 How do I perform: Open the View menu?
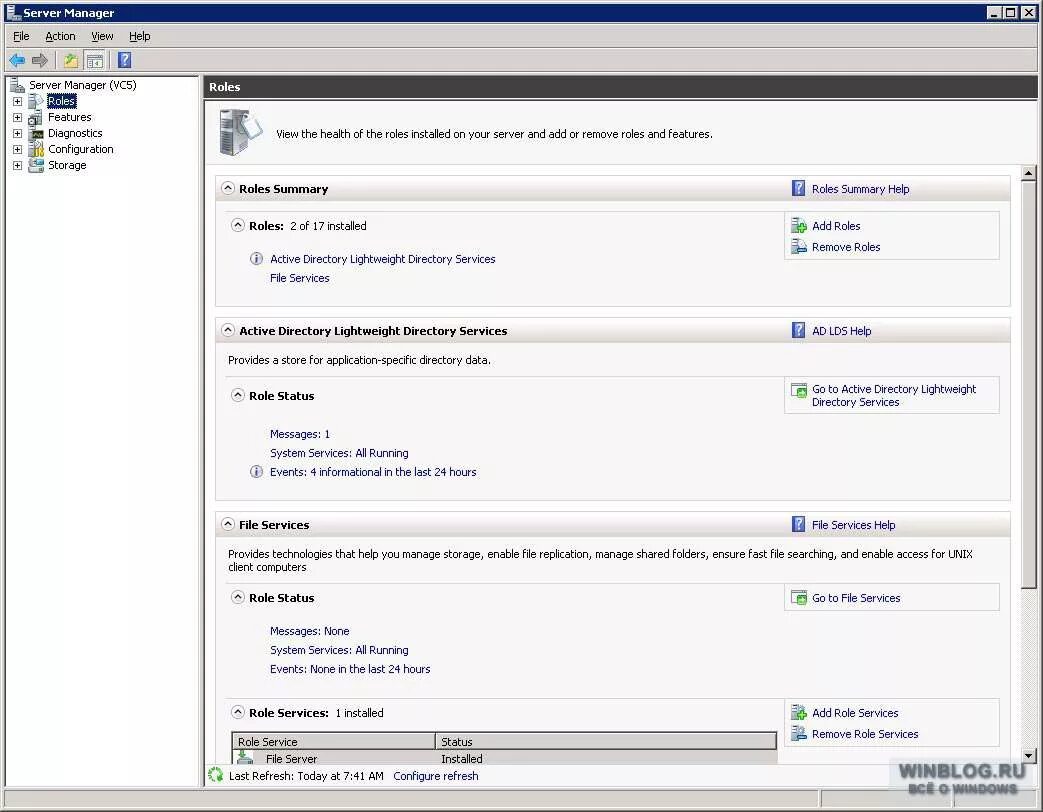[x=102, y=36]
